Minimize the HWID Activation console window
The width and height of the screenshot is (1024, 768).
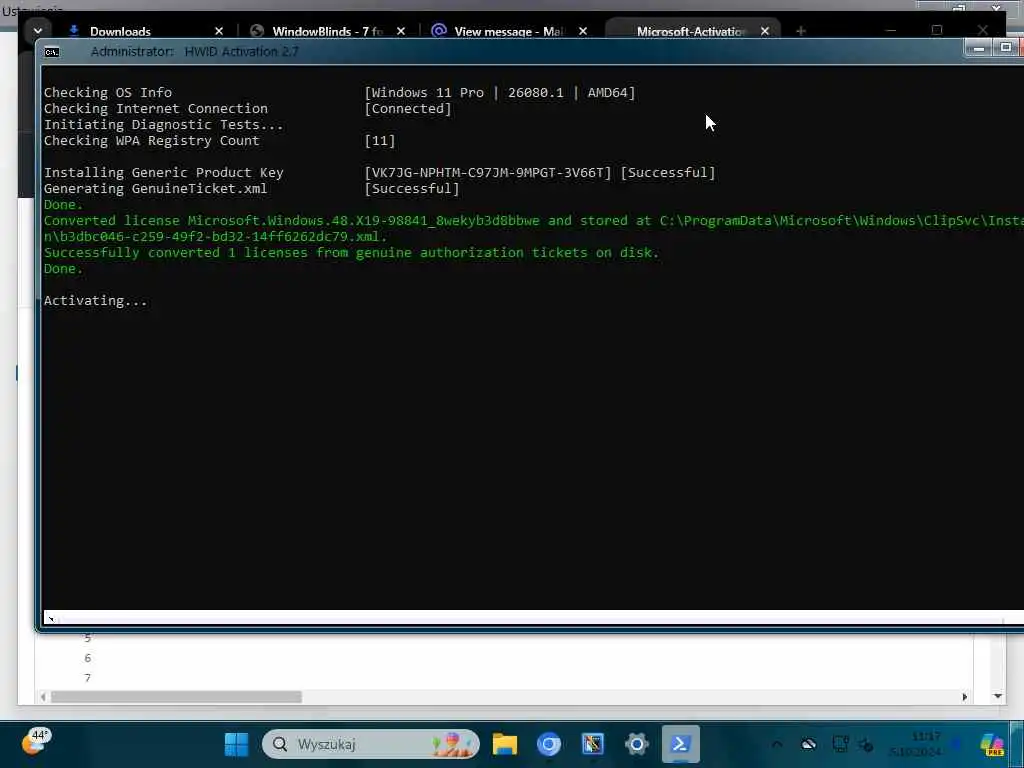978,48
